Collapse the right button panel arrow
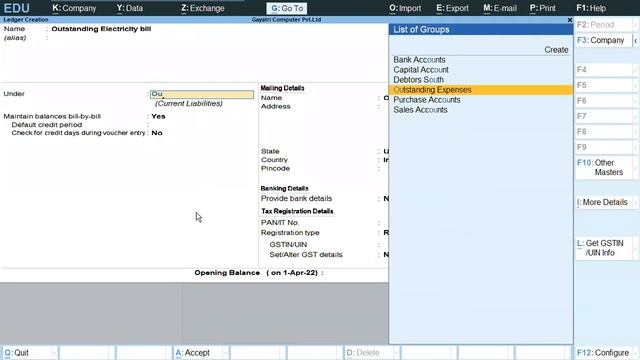The width and height of the screenshot is (640, 360). tap(636, 40)
